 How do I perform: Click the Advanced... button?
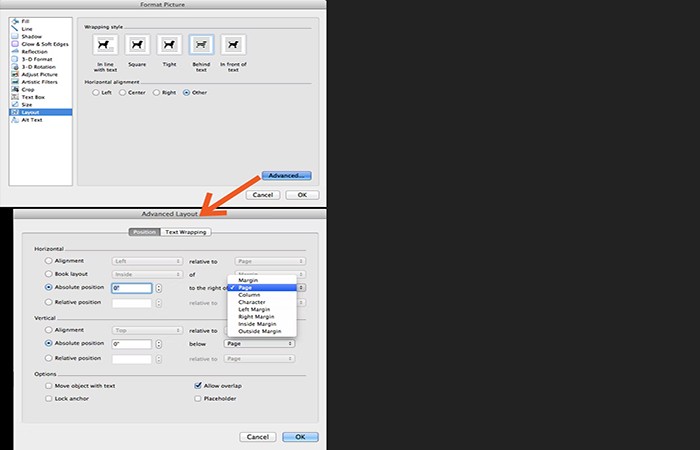point(287,175)
